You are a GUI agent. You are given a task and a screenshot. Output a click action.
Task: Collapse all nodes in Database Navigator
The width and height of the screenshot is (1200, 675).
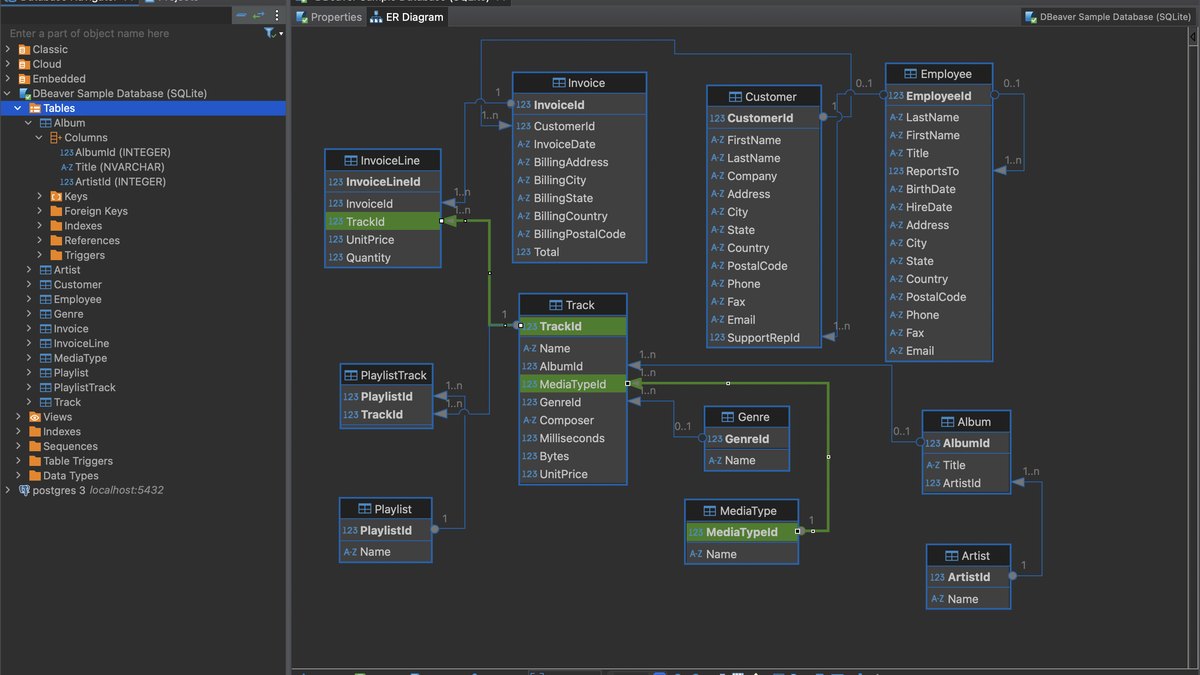pos(241,15)
